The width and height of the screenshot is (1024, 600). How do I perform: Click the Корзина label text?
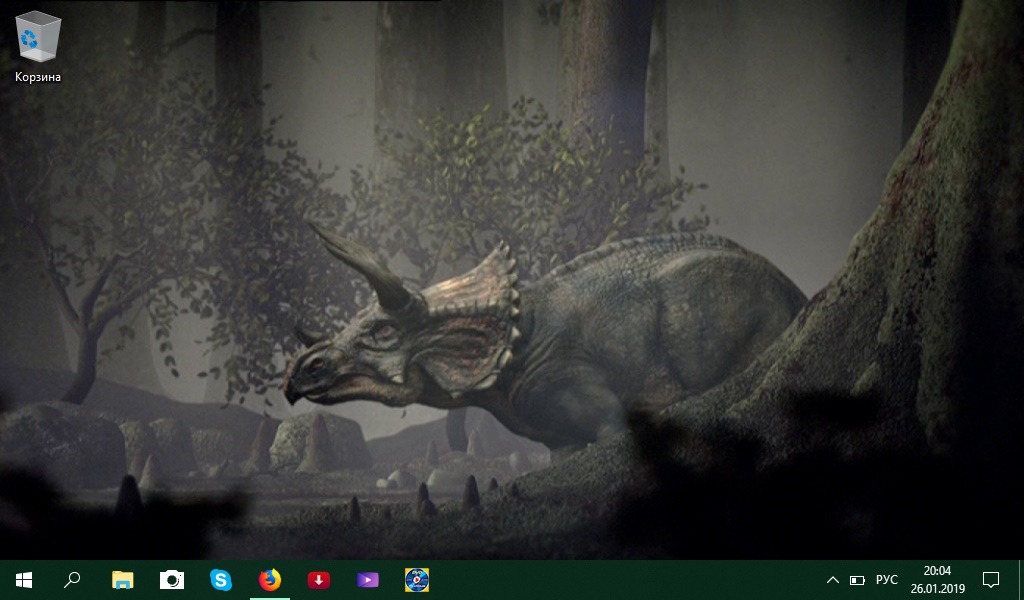pos(38,77)
